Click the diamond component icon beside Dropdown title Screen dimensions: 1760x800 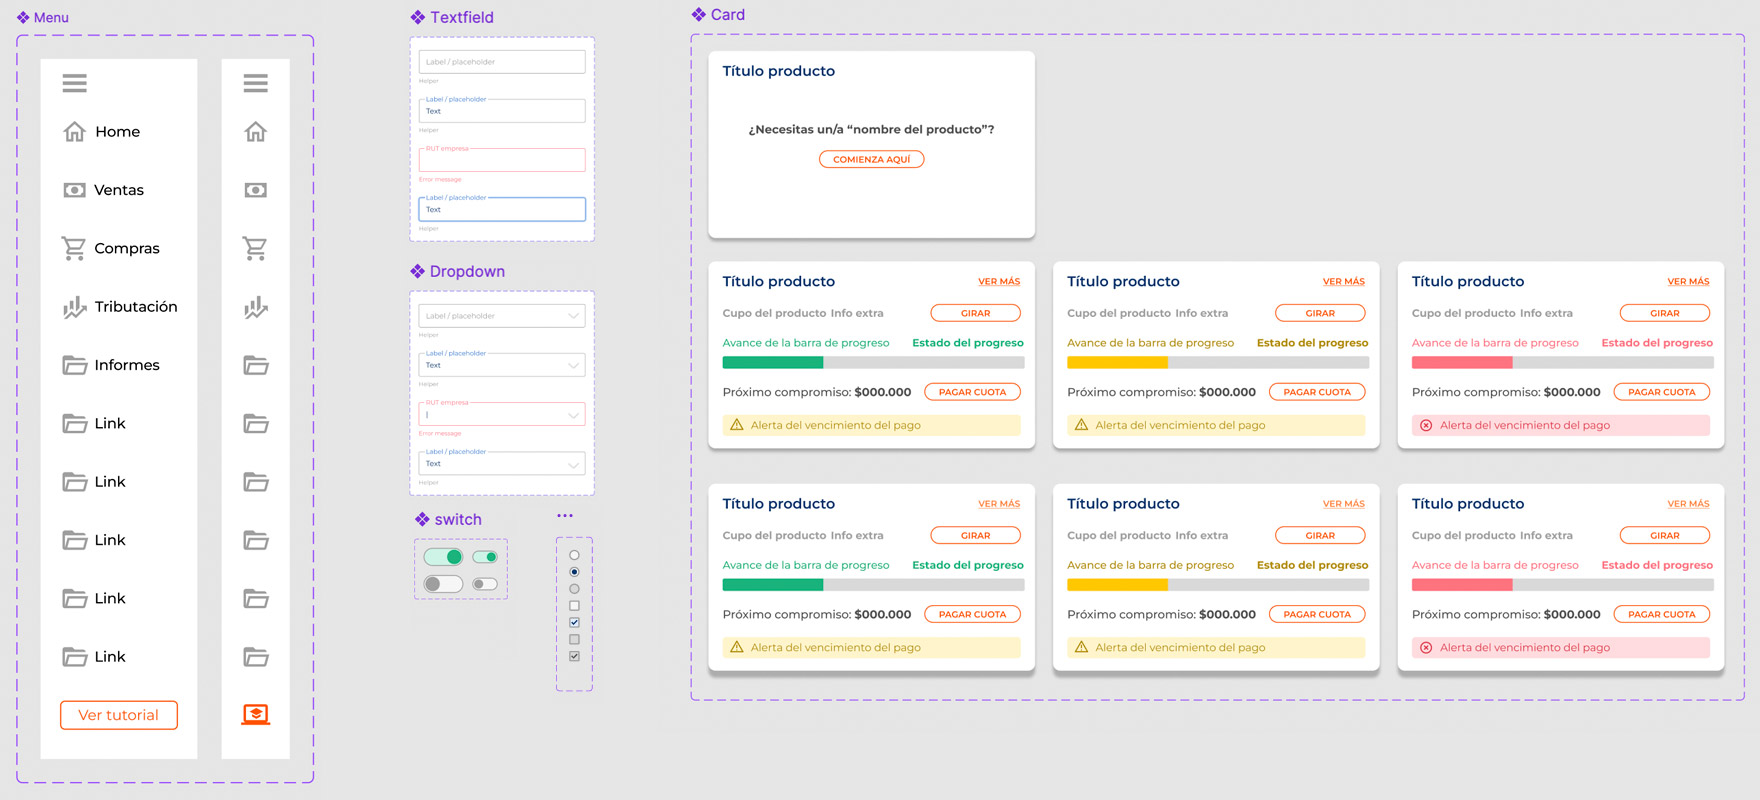[418, 271]
